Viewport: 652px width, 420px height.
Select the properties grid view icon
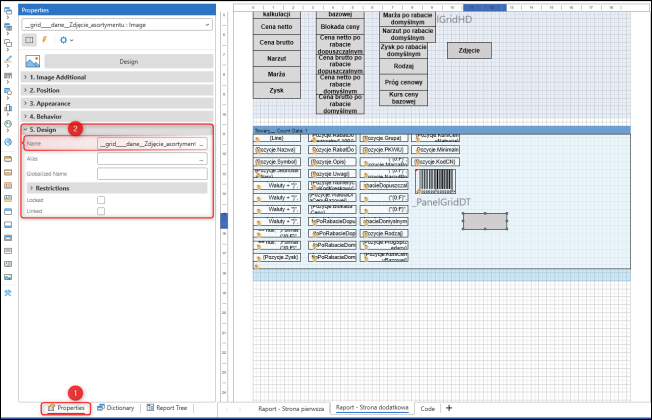point(29,40)
